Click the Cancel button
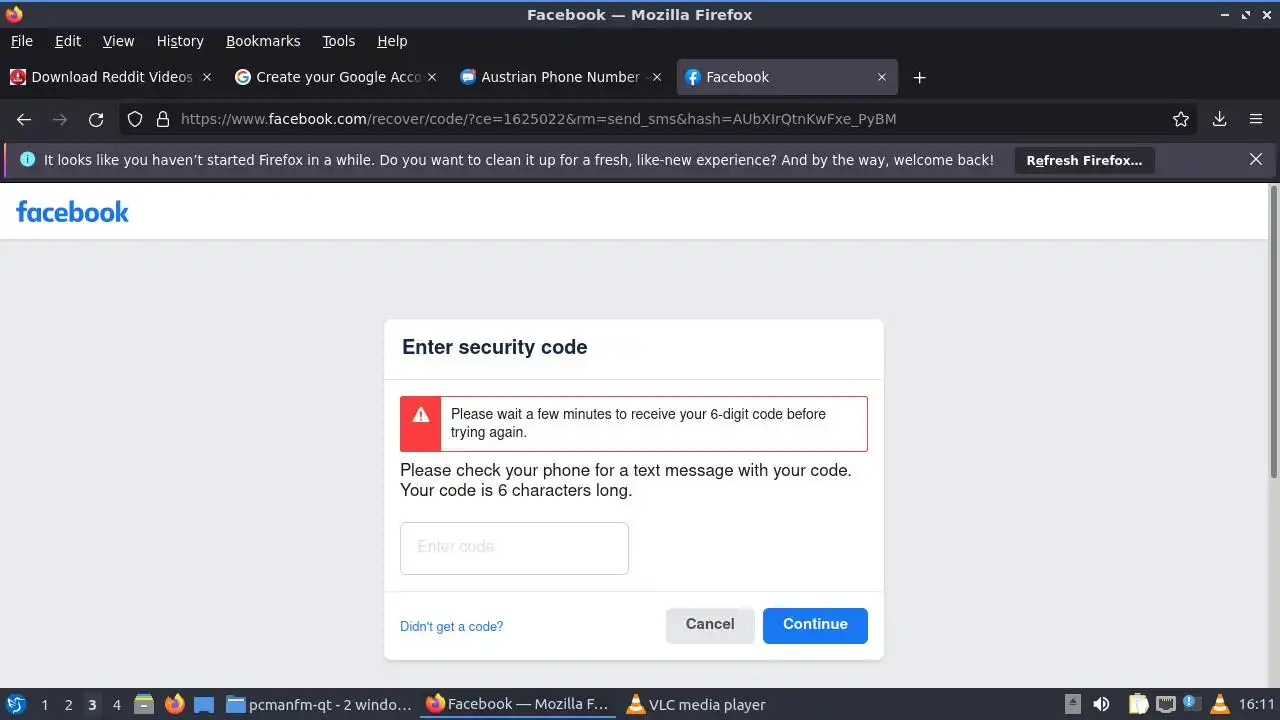 [x=710, y=625]
